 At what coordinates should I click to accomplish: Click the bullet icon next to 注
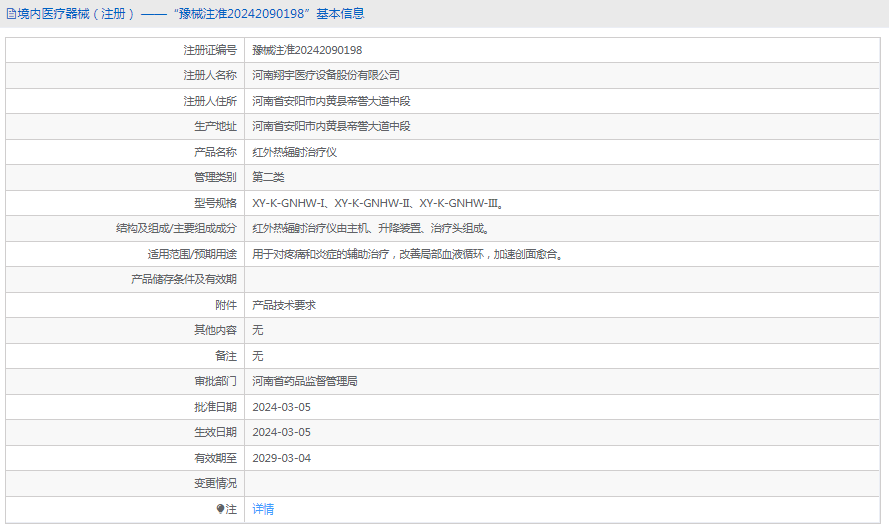pyautogui.click(x=221, y=509)
